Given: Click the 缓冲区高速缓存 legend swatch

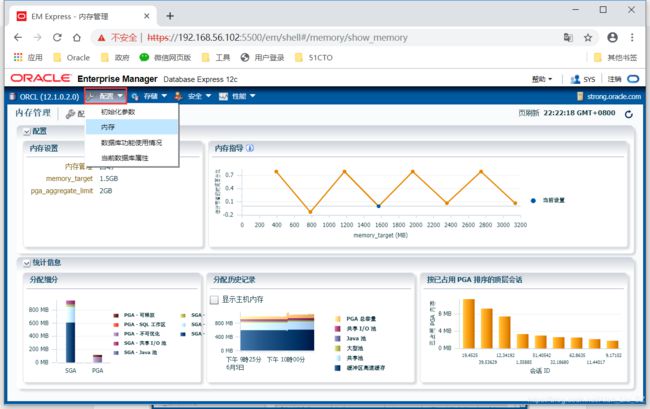Looking at the screenshot, I should (338, 368).
